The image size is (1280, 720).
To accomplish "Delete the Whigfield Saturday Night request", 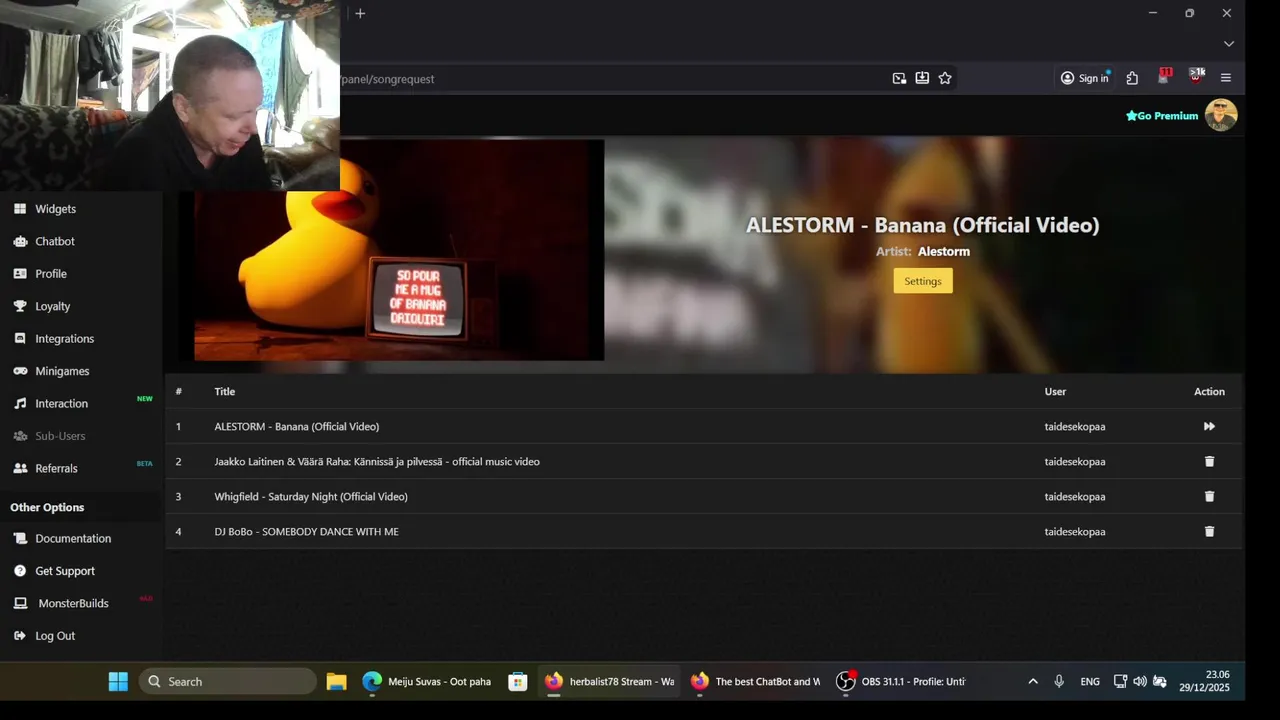I will [x=1209, y=496].
